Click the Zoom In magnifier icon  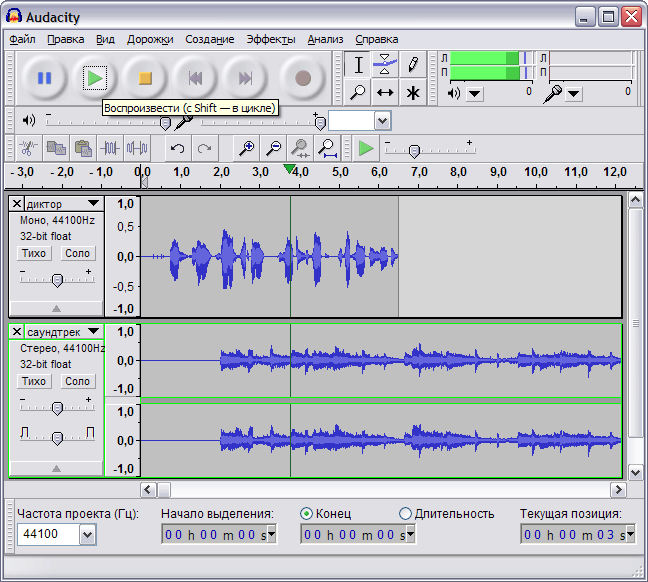click(x=246, y=149)
